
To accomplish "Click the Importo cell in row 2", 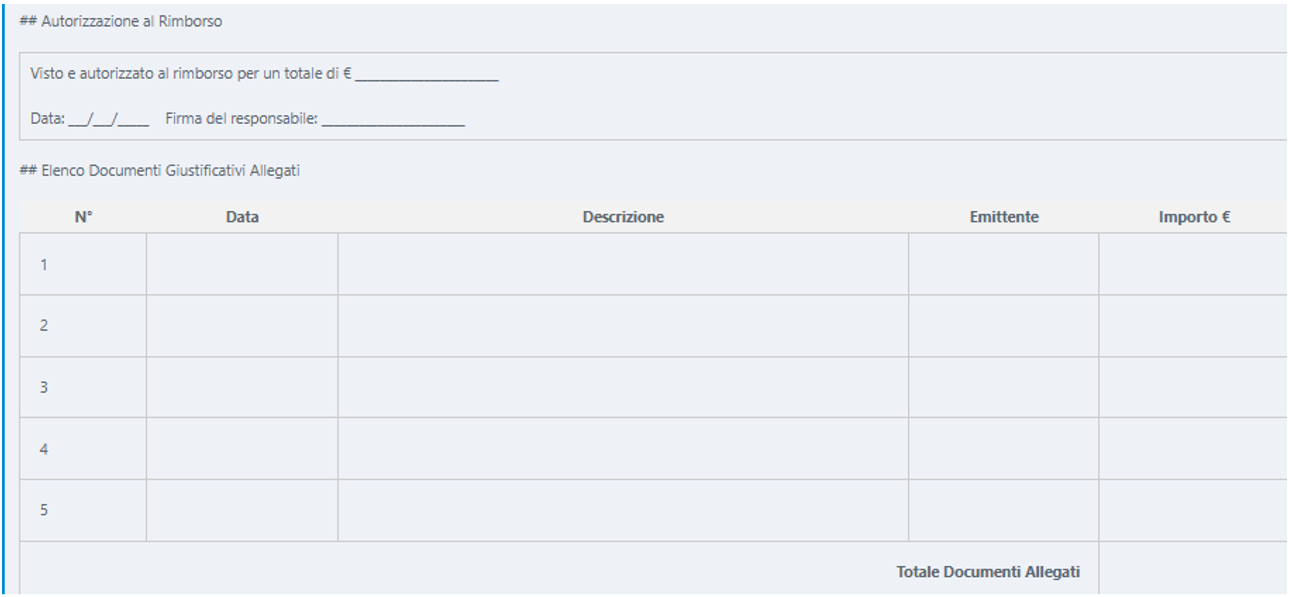I will 1193,326.
